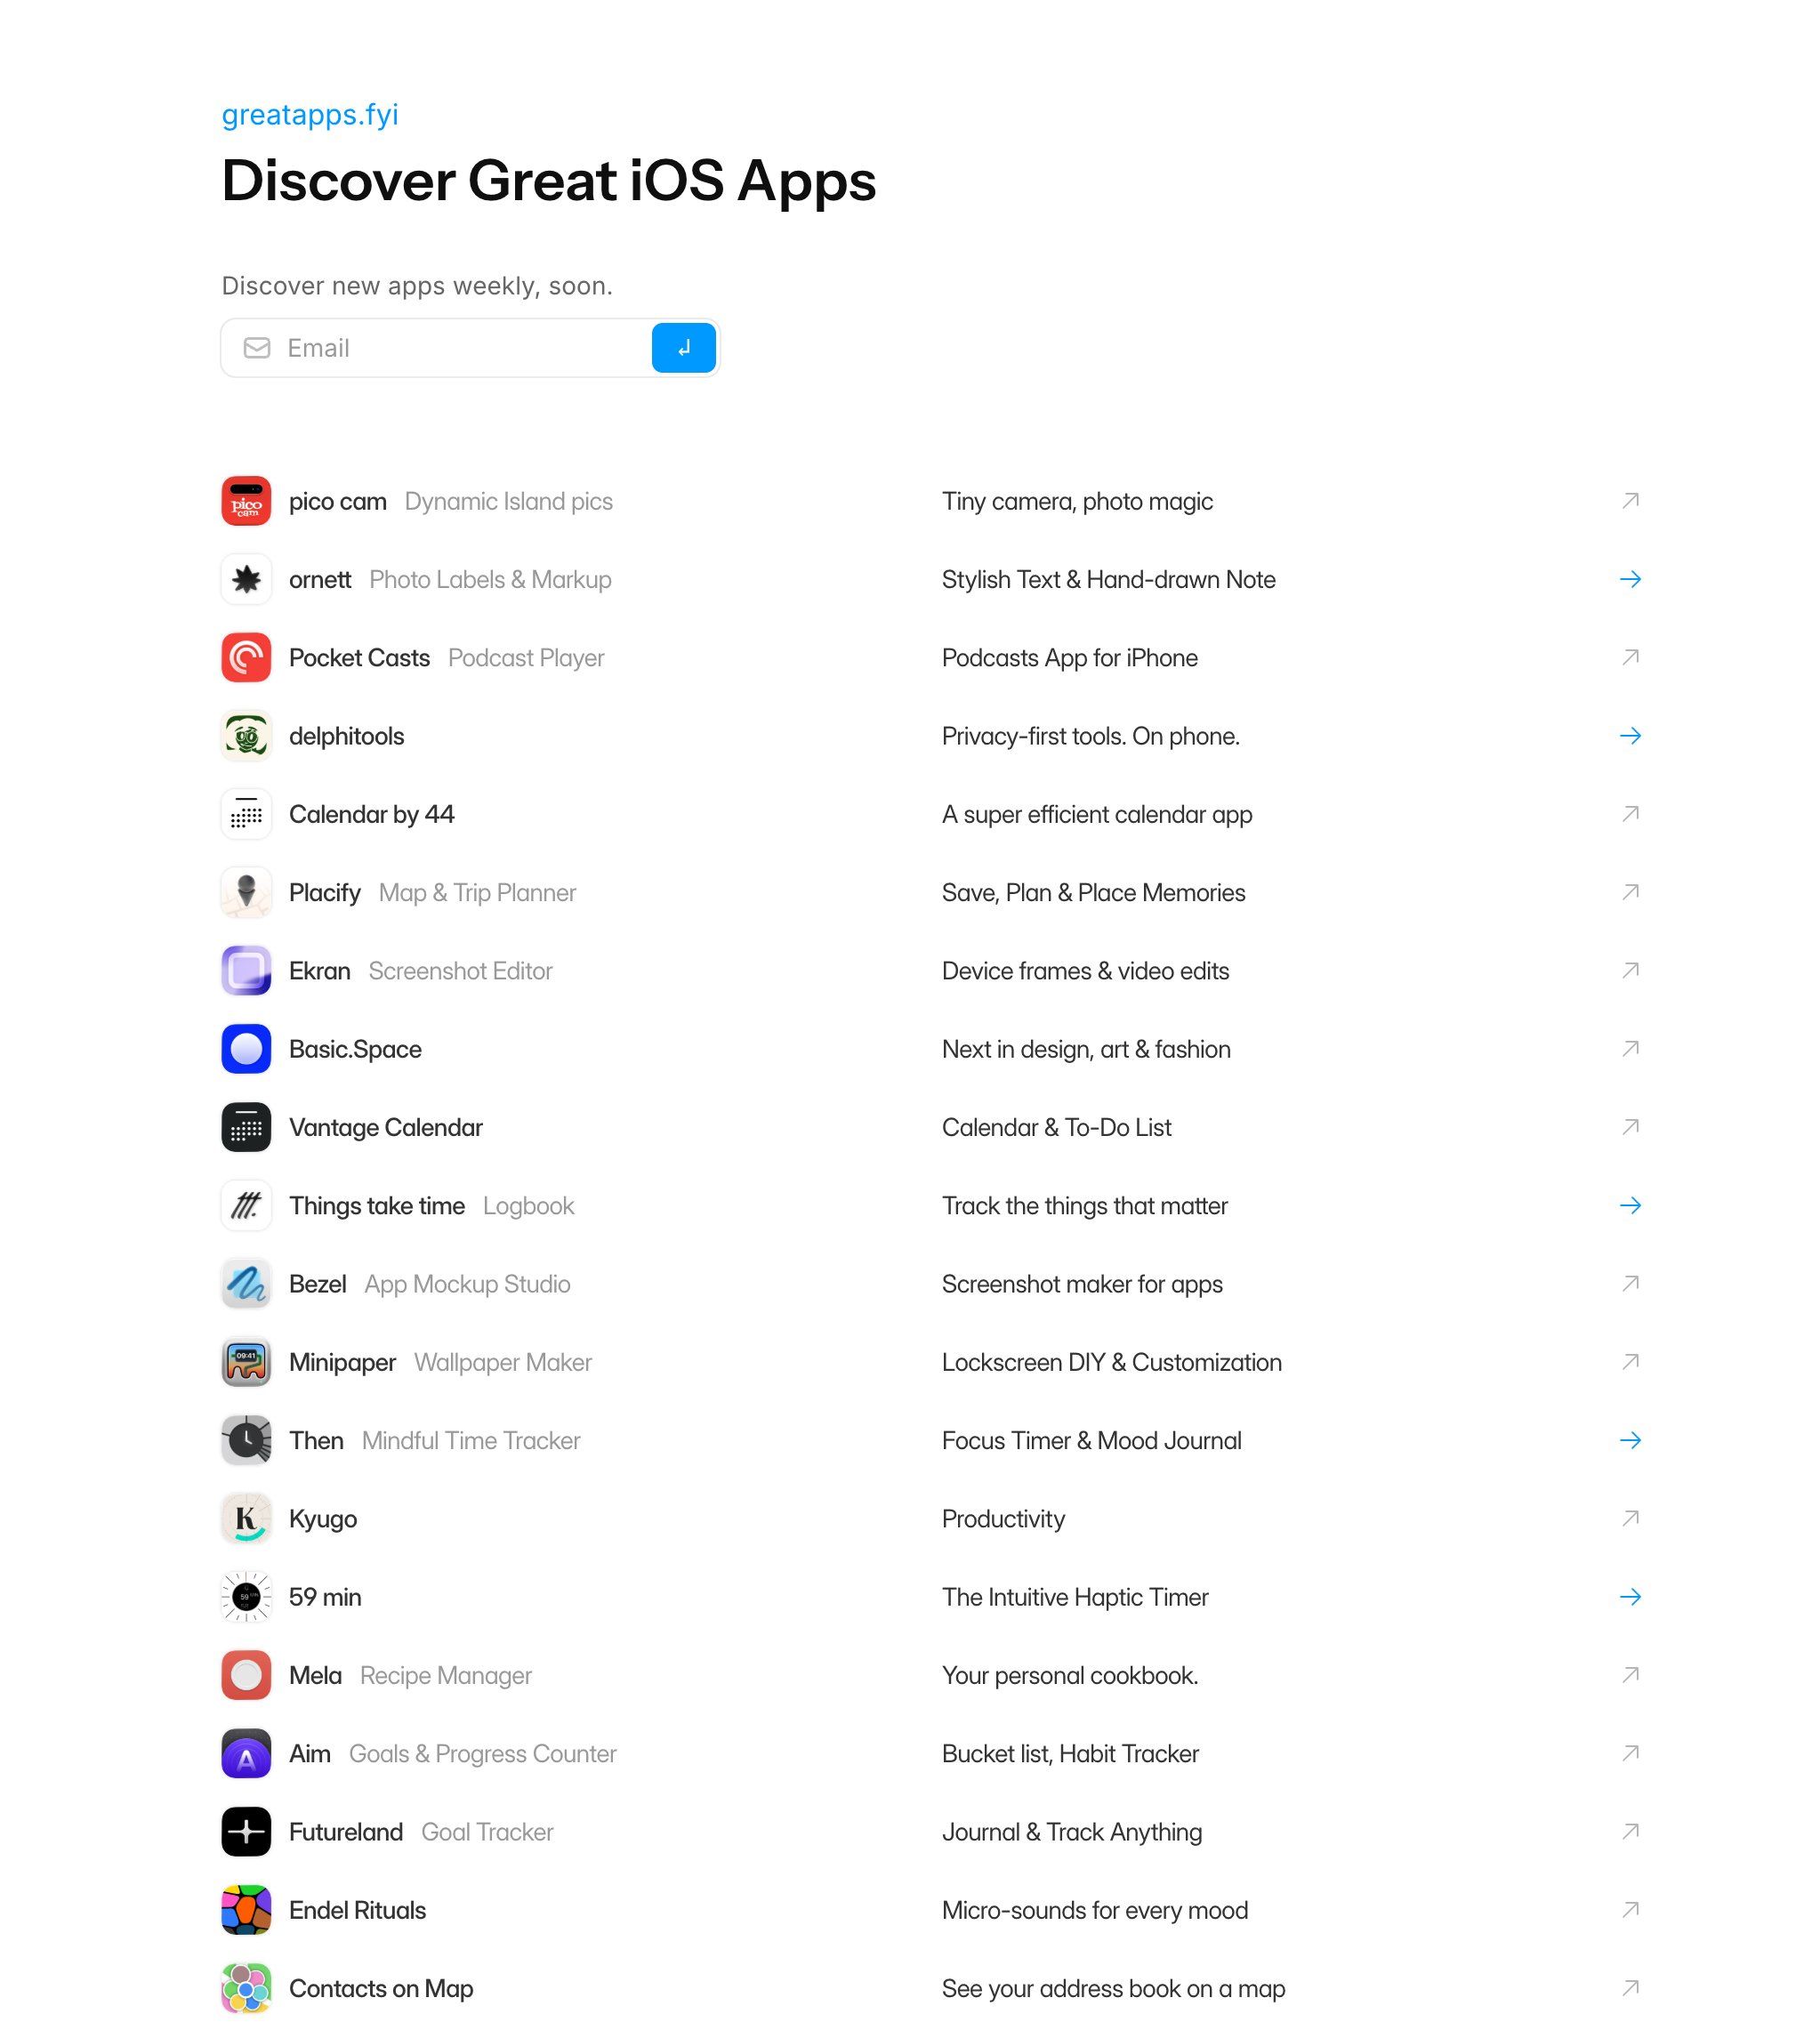This screenshot has width=1820, height=2030.
Task: Click the Minipaper wallpaper maker icon
Action: click(x=246, y=1362)
